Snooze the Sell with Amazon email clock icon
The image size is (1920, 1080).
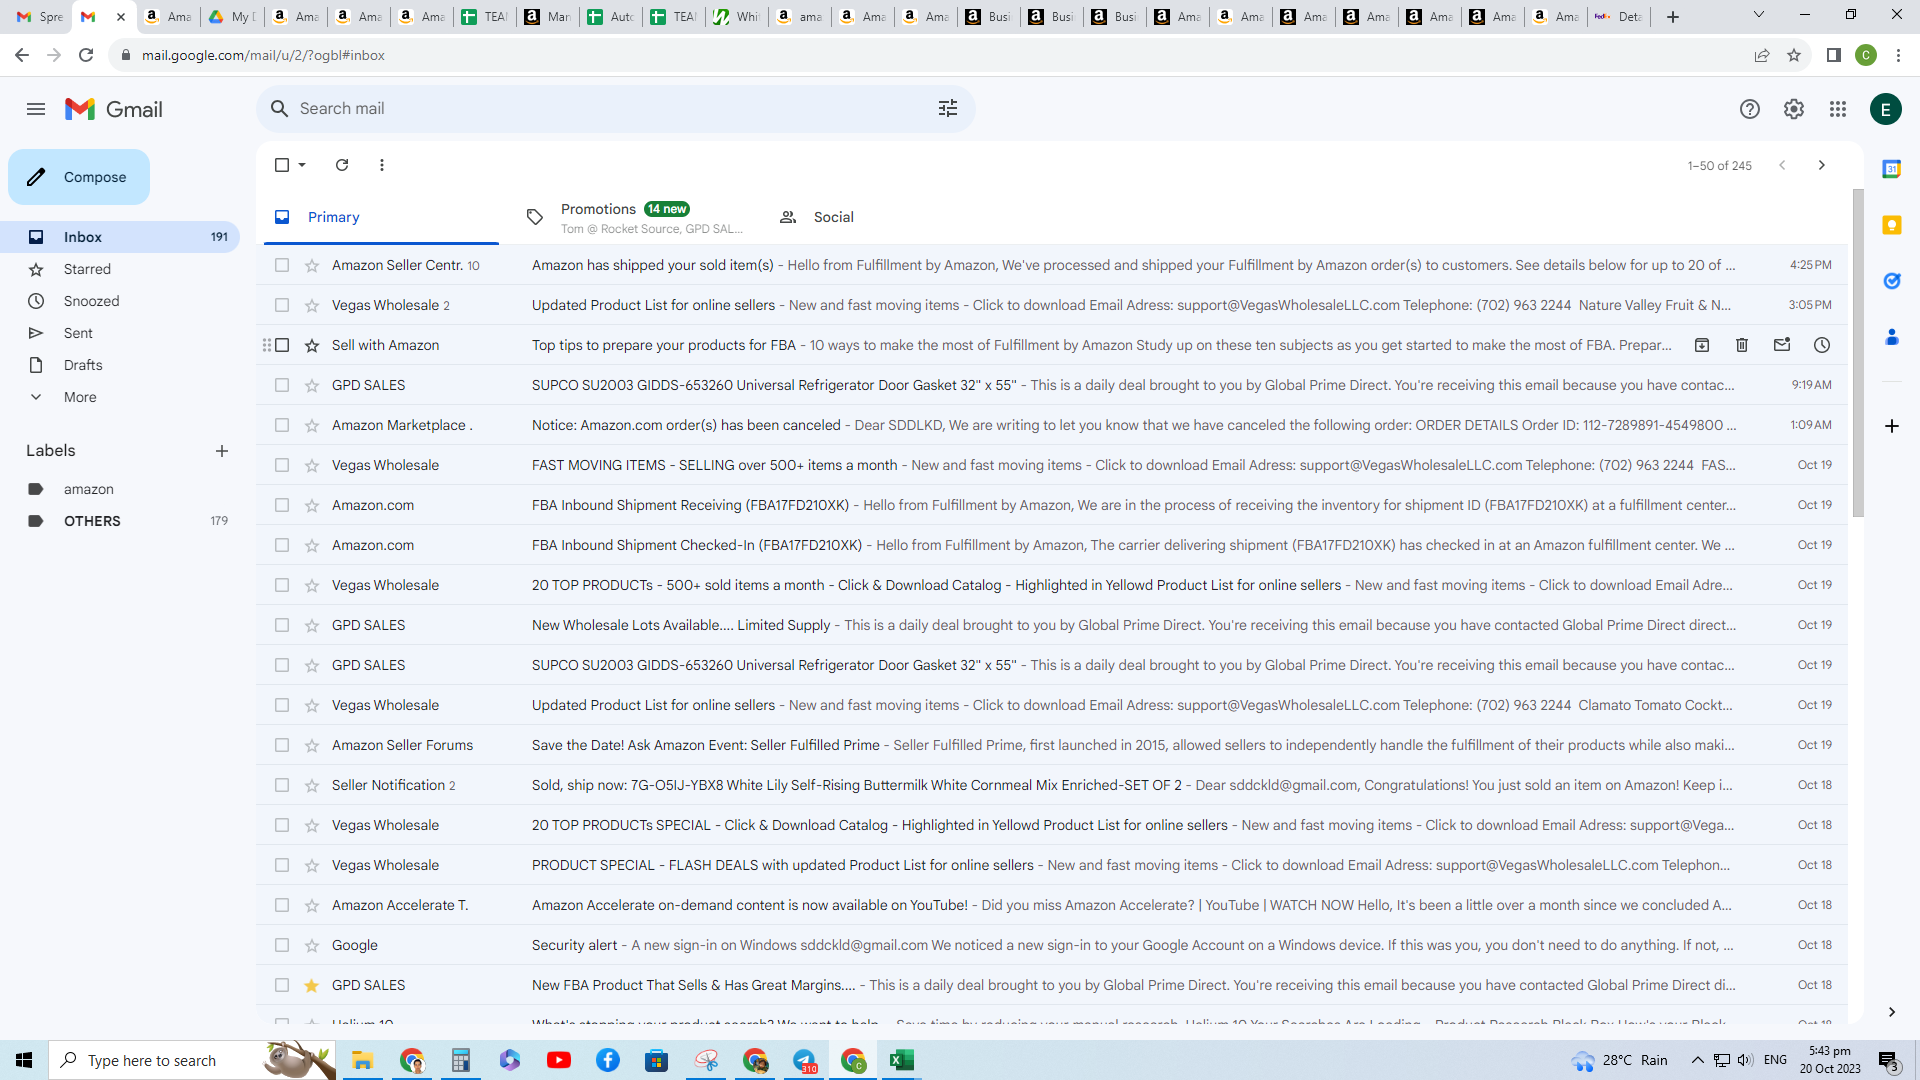(1822, 345)
